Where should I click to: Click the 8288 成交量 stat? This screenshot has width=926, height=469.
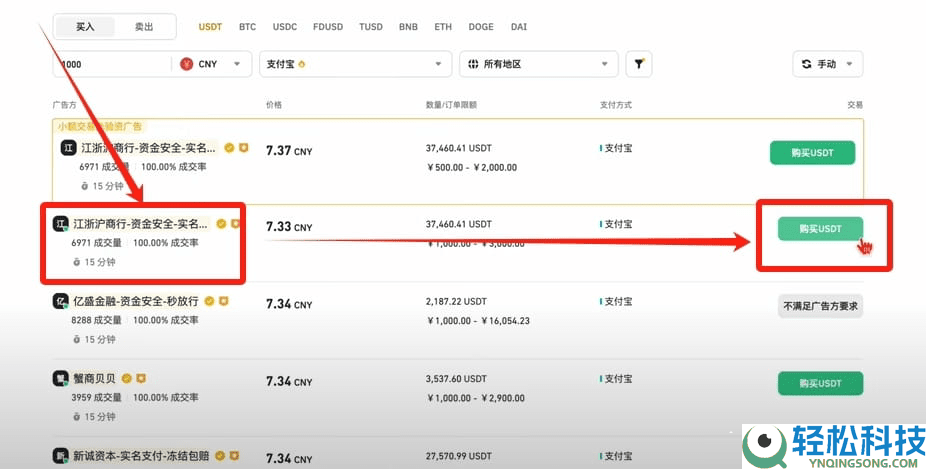(96, 320)
